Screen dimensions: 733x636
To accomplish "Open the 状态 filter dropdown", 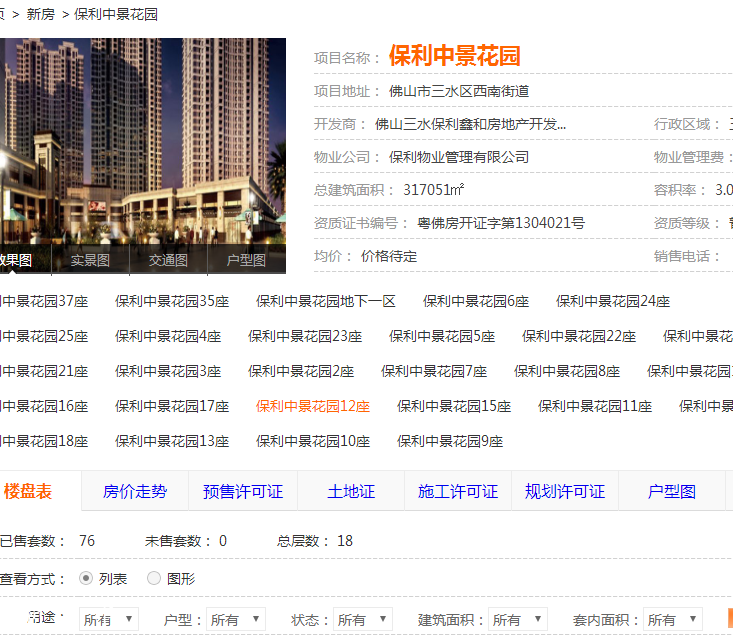I will pos(362,620).
